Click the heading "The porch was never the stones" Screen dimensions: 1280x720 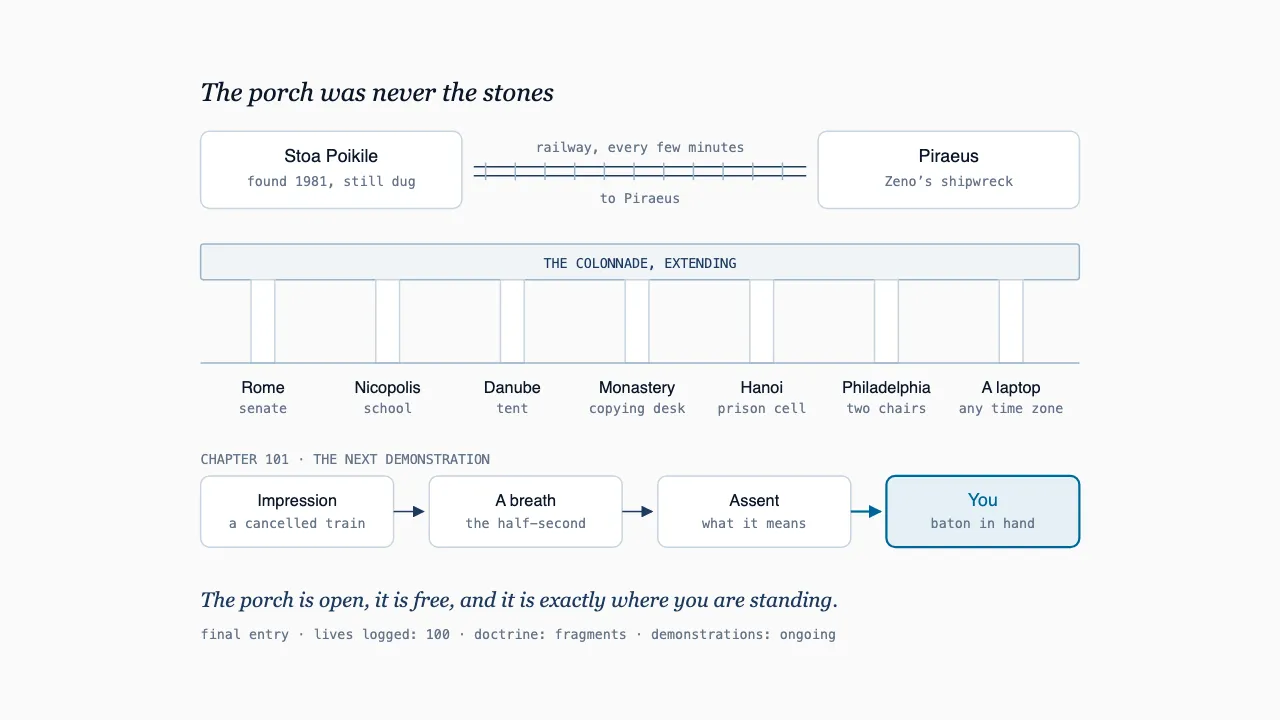[x=377, y=93]
